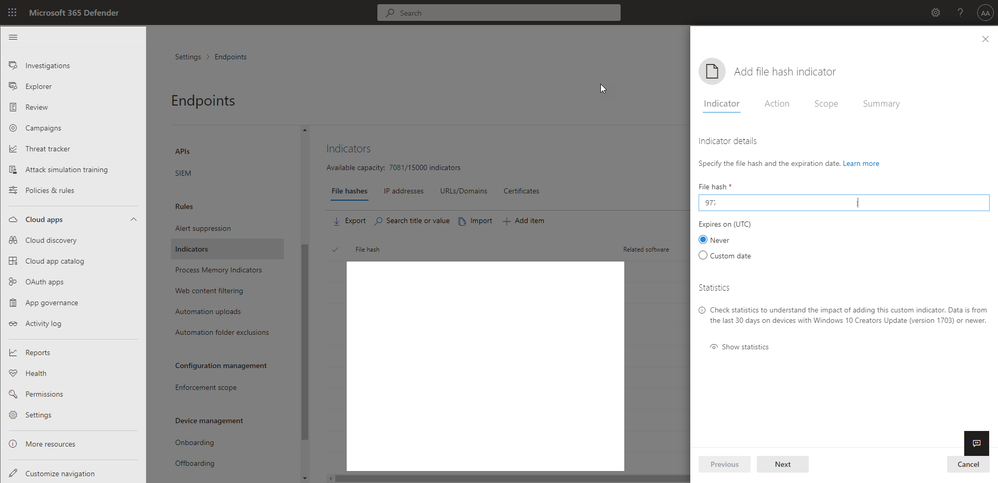This screenshot has width=998, height=483.
Task: Open Alert suppression settings
Action: [203, 228]
